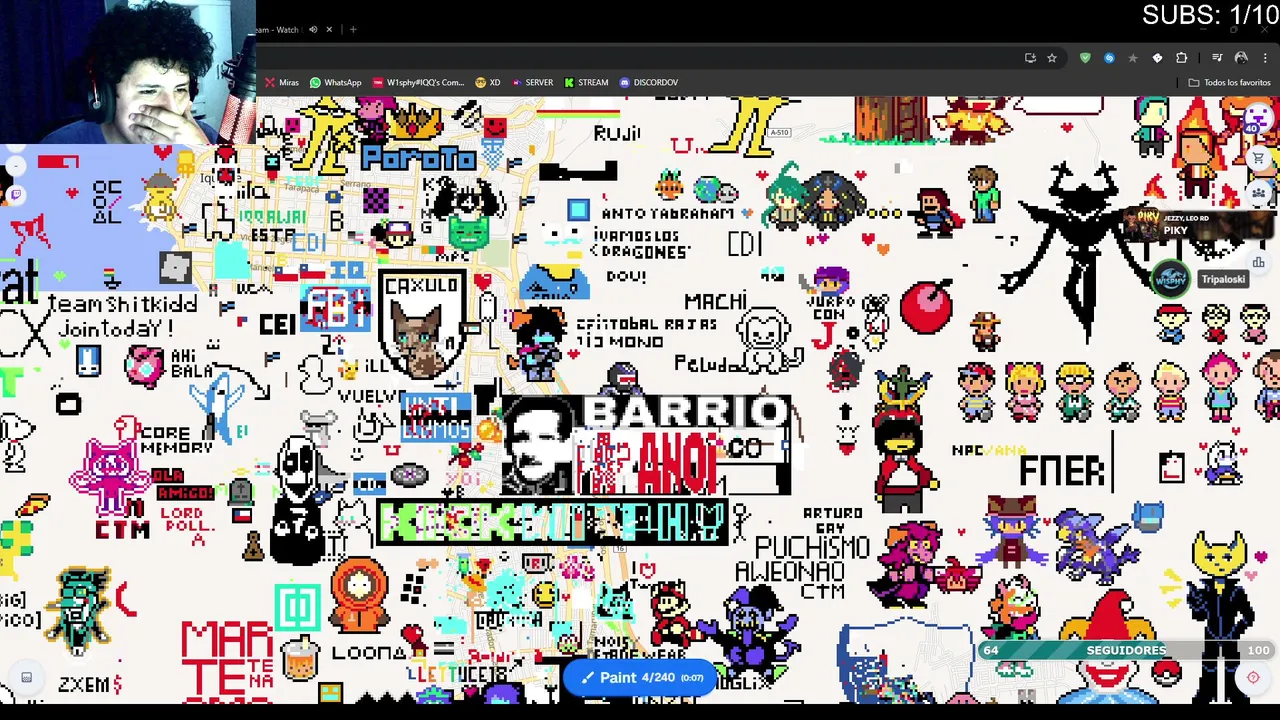This screenshot has width=1280, height=720.
Task: Click the Paint 4/240 button
Action: click(640, 677)
